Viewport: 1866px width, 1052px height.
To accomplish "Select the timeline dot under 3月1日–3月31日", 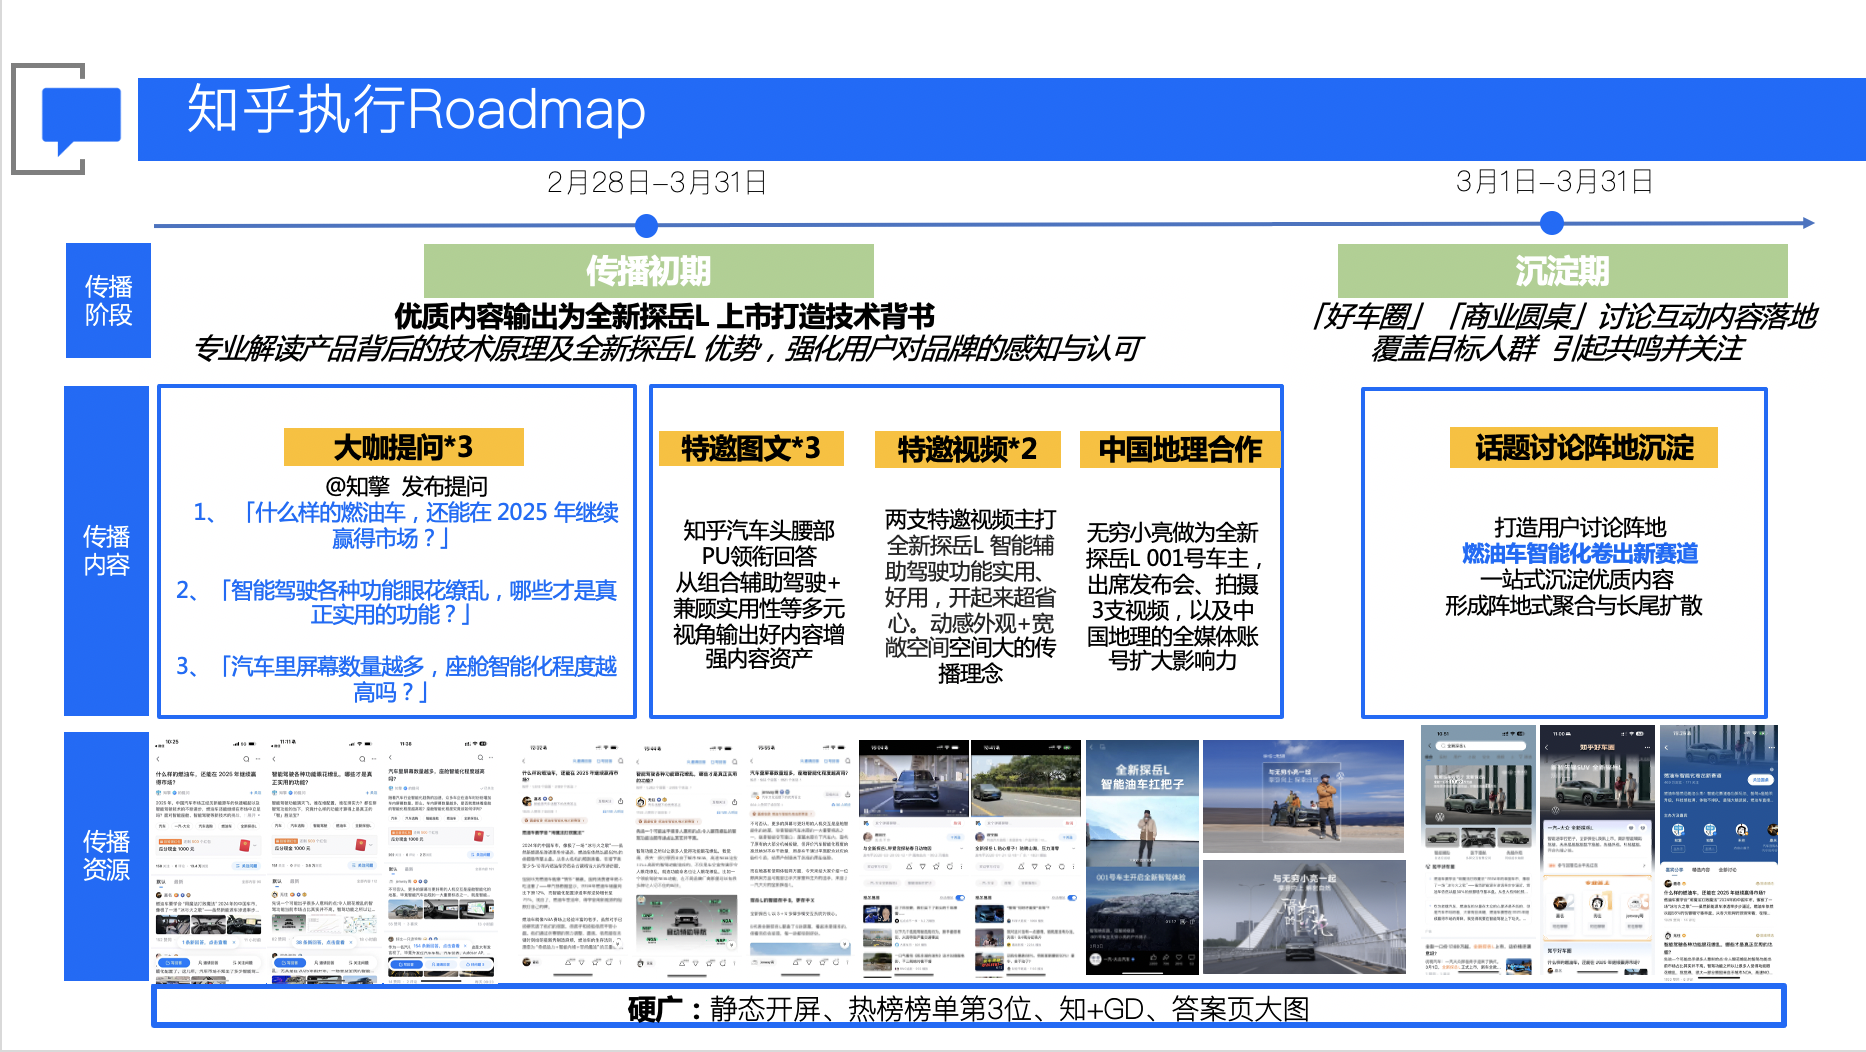I will pyautogui.click(x=1551, y=223).
